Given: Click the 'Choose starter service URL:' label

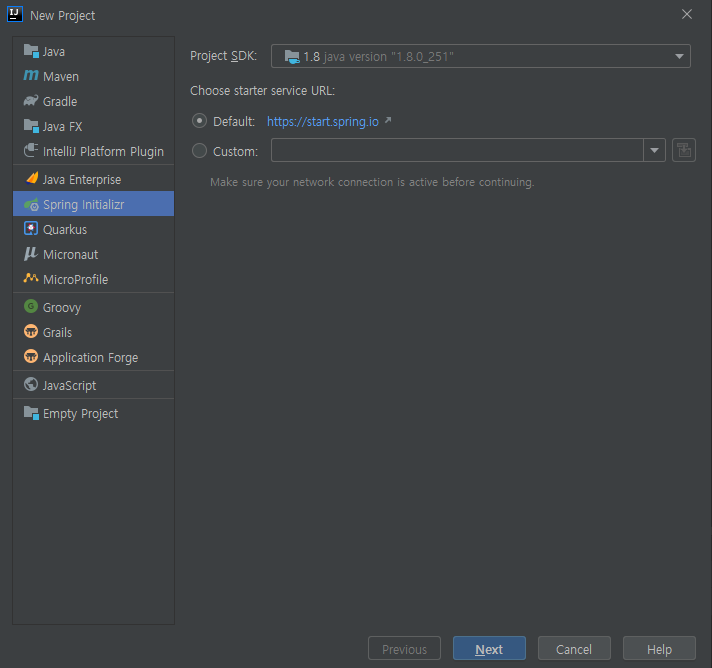Looking at the screenshot, I should pyautogui.click(x=262, y=91).
